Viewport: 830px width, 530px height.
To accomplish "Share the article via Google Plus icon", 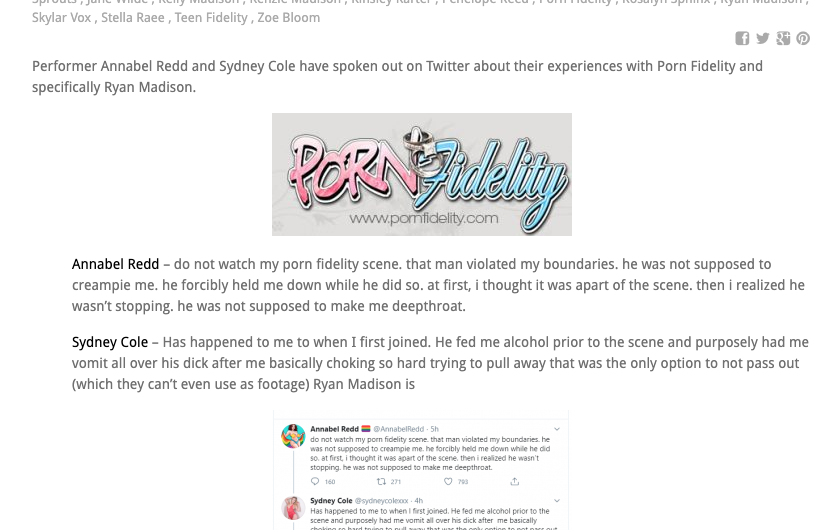I will [783, 38].
